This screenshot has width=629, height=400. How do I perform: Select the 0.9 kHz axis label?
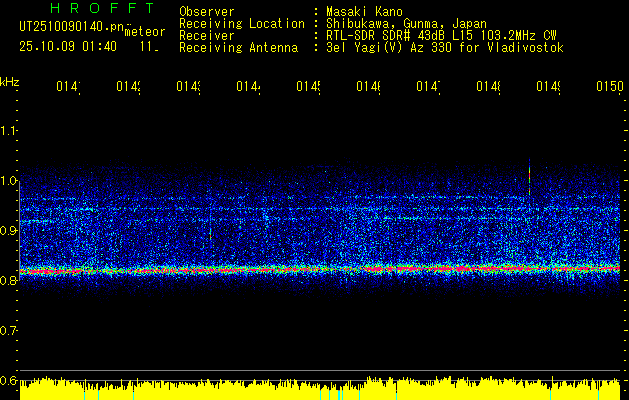click(x=9, y=231)
